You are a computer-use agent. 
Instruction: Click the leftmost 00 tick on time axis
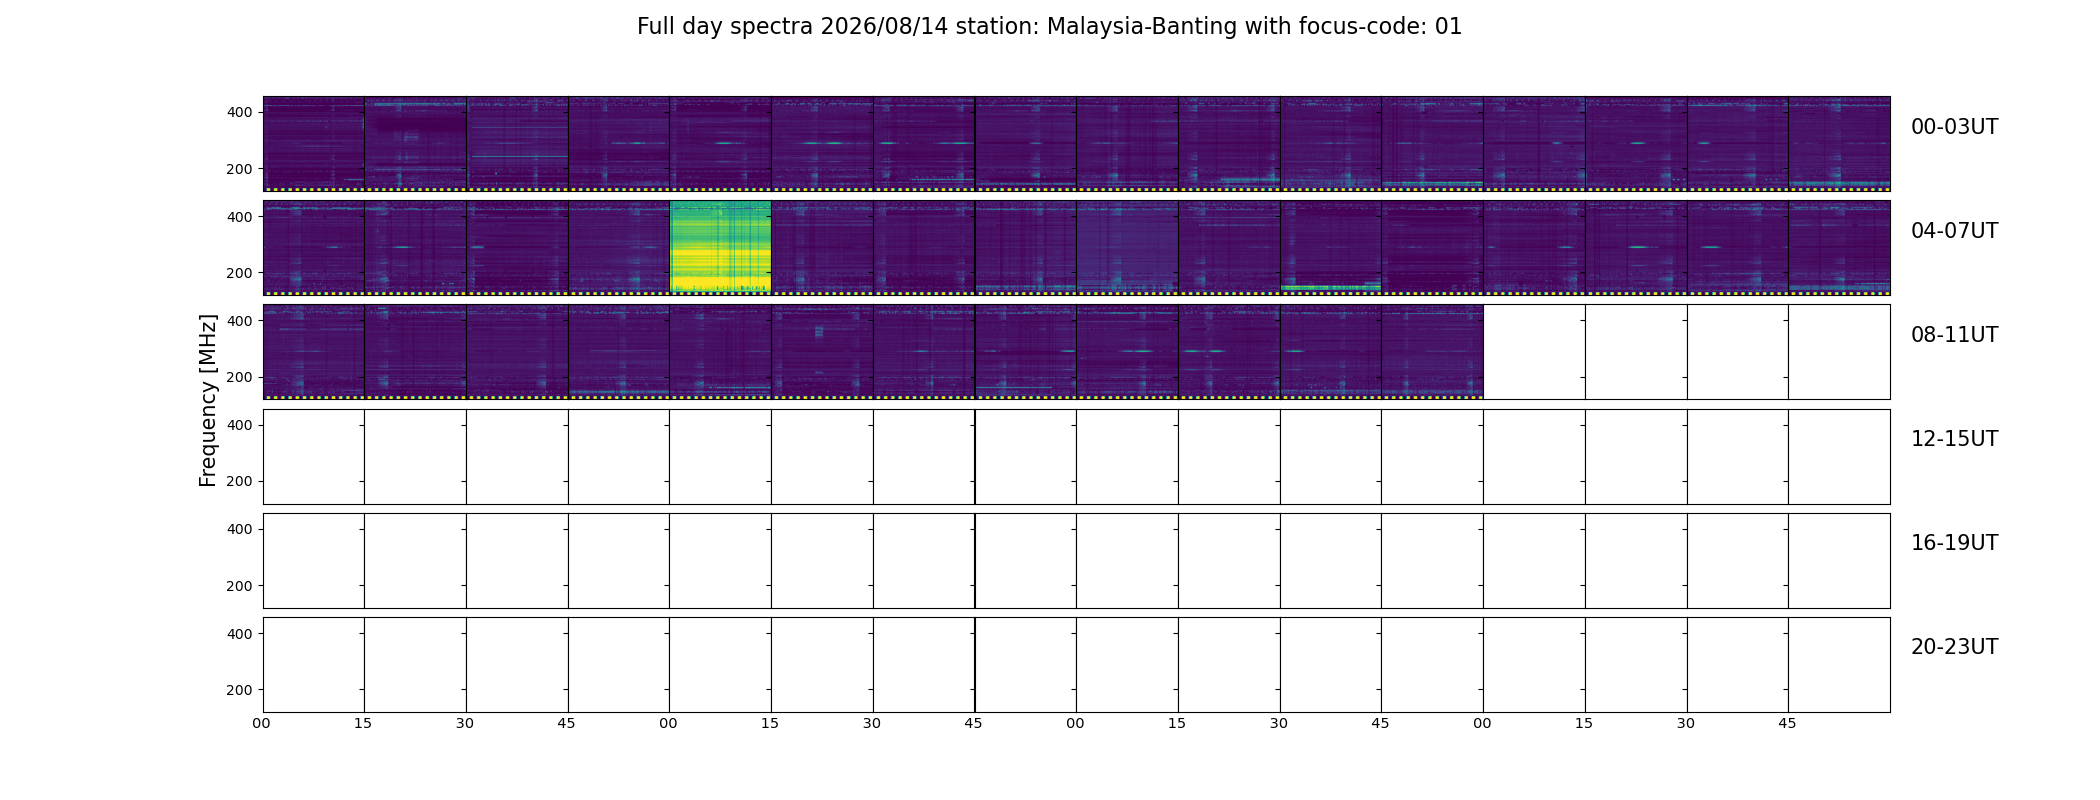click(x=261, y=723)
